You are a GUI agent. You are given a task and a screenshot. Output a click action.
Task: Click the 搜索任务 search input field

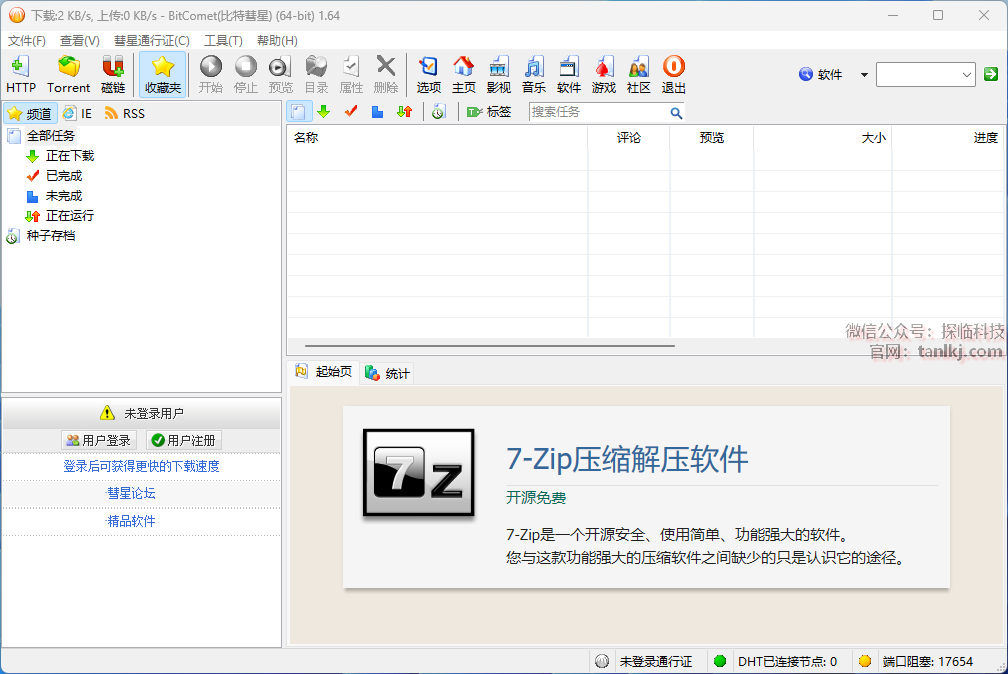click(597, 112)
